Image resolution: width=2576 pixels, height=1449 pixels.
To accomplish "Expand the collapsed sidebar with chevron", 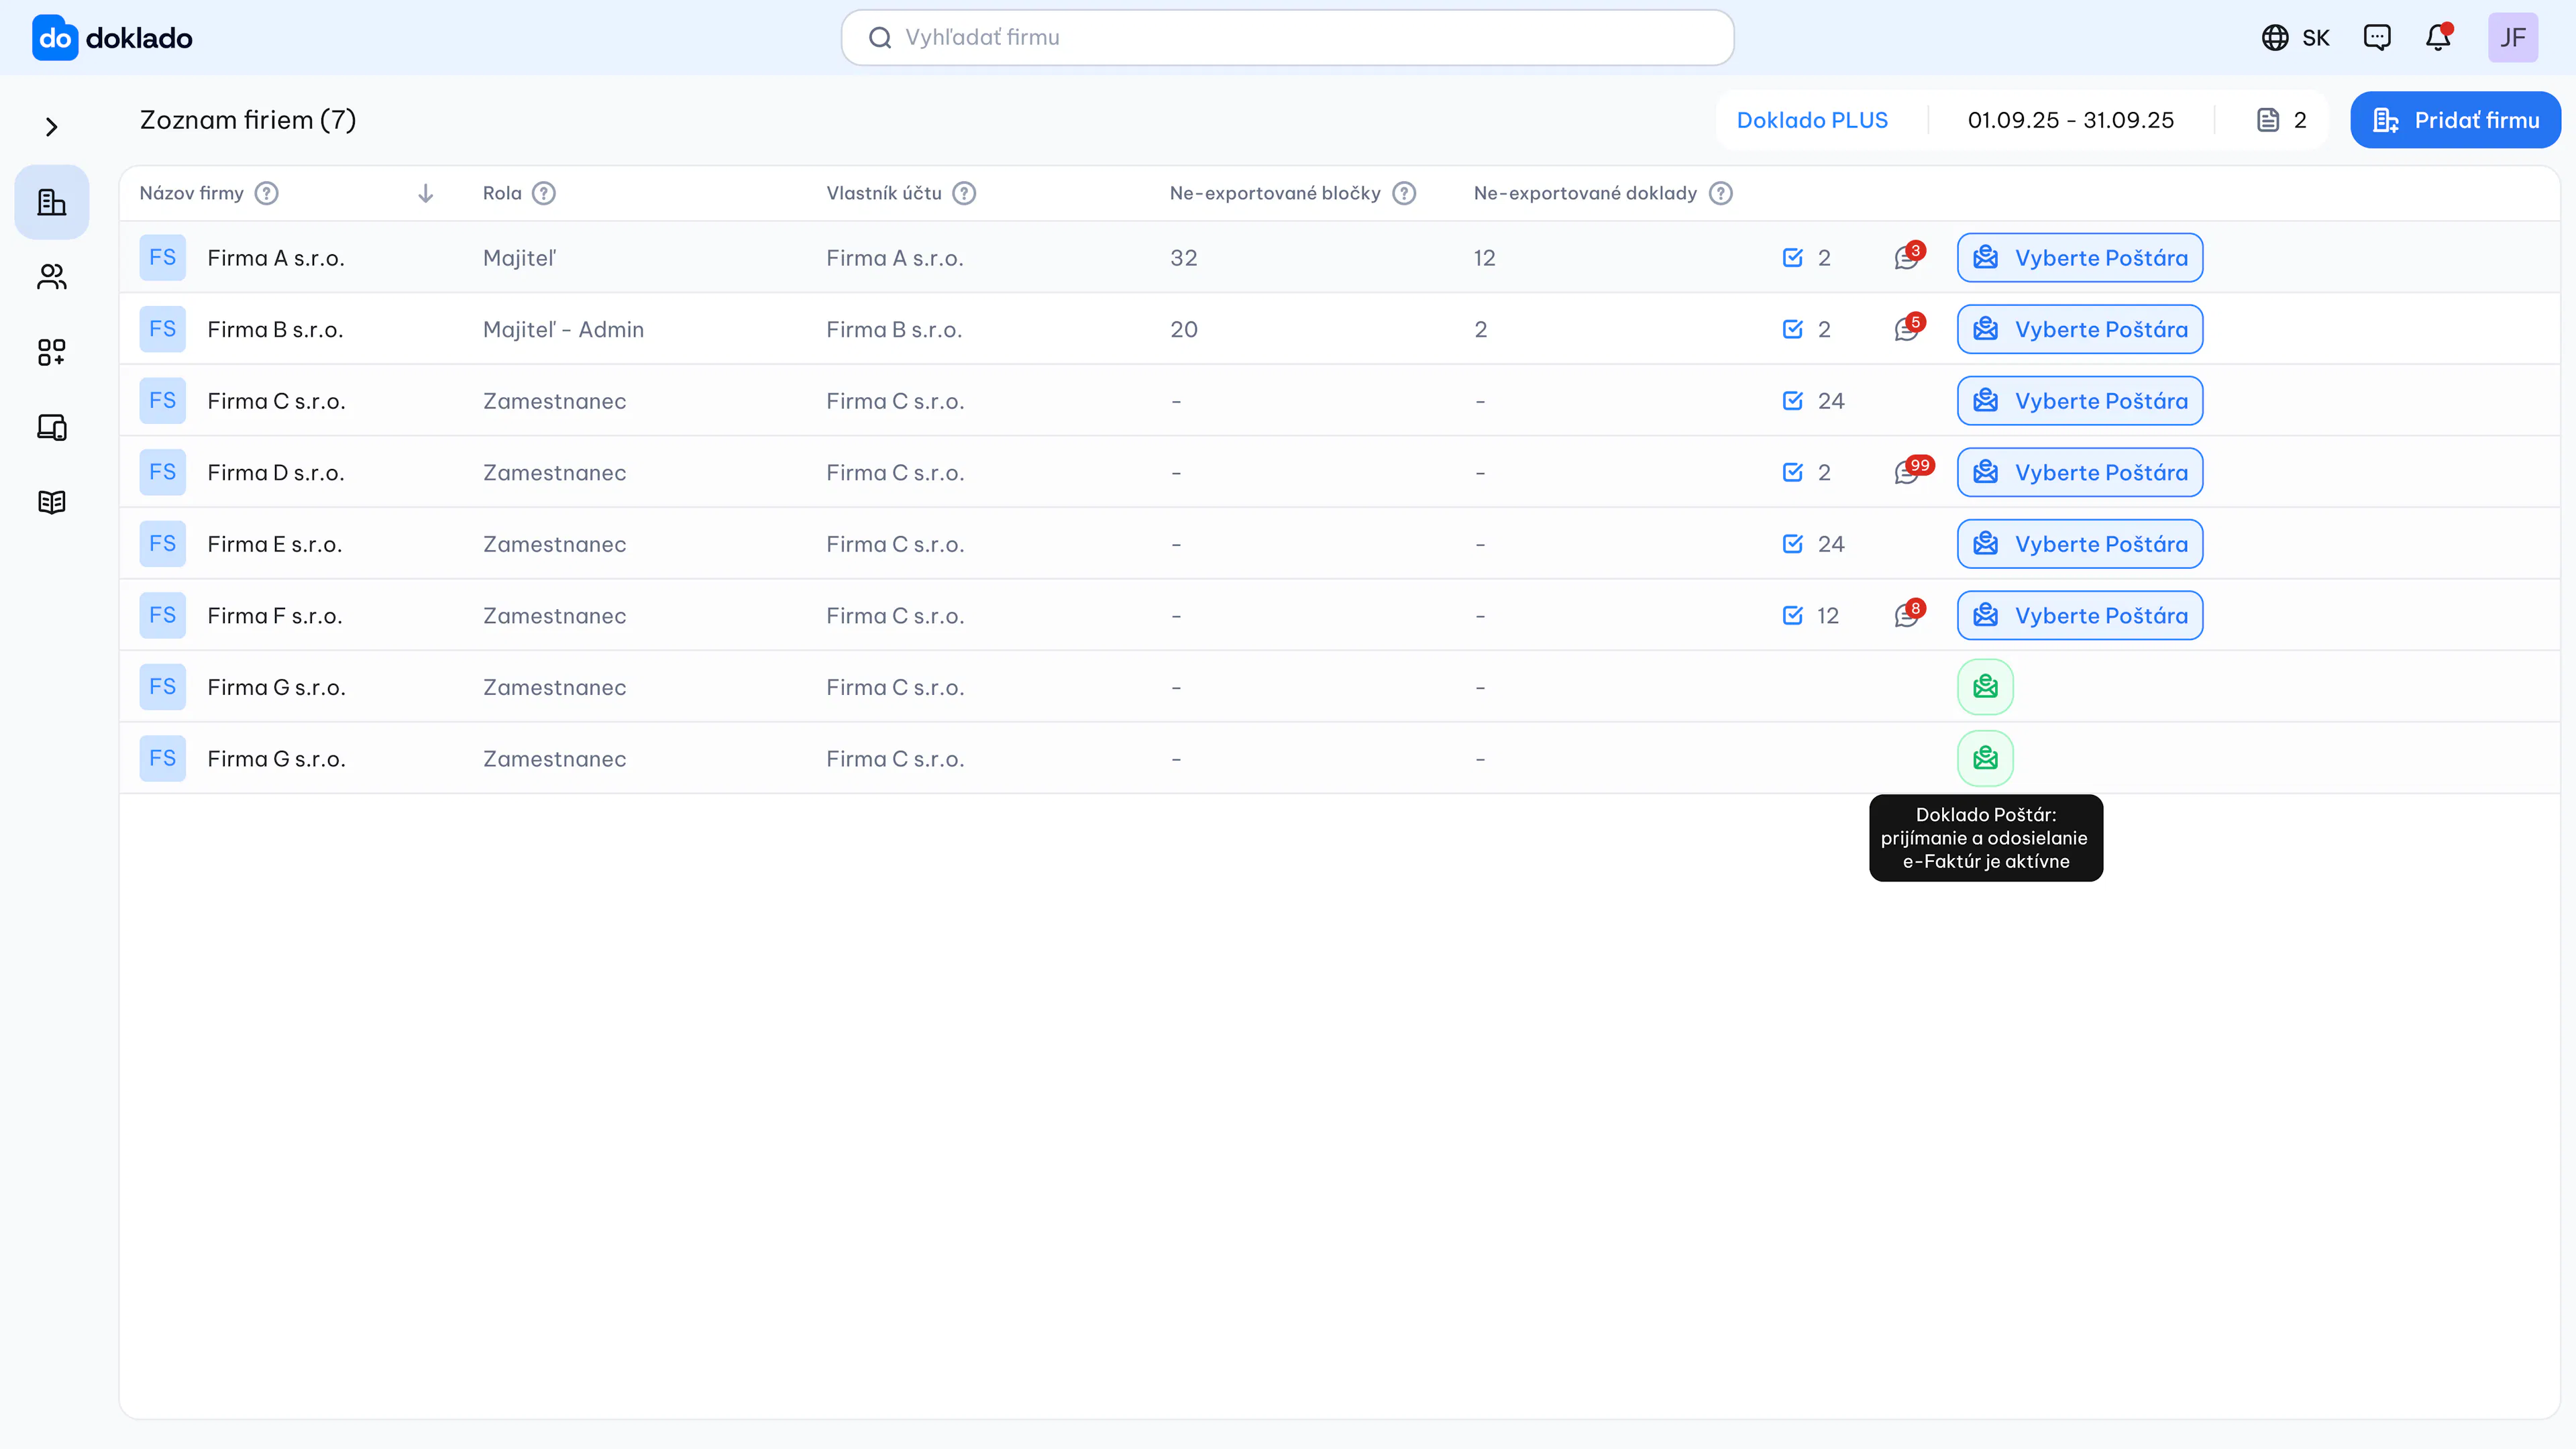I will (52, 127).
